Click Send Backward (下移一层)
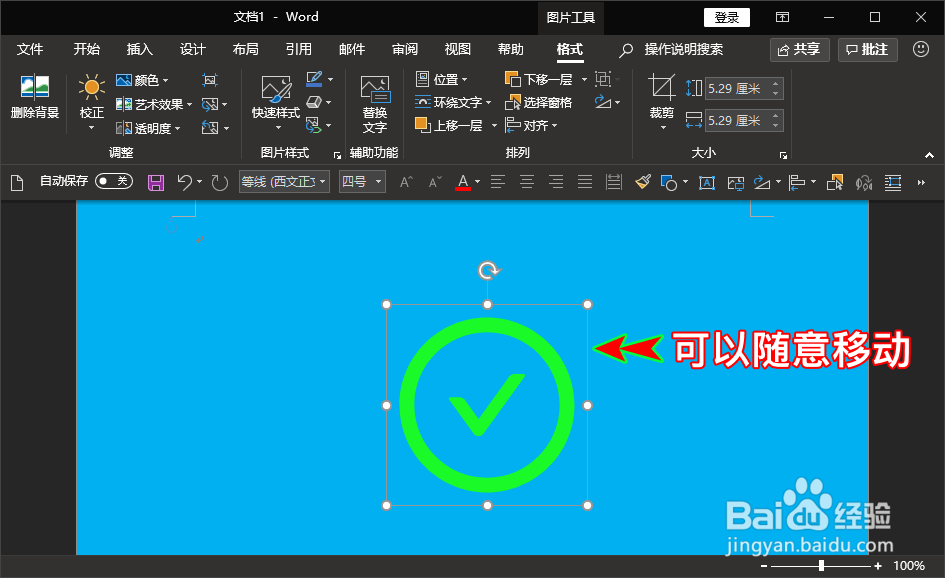The width and height of the screenshot is (945, 578). click(539, 80)
